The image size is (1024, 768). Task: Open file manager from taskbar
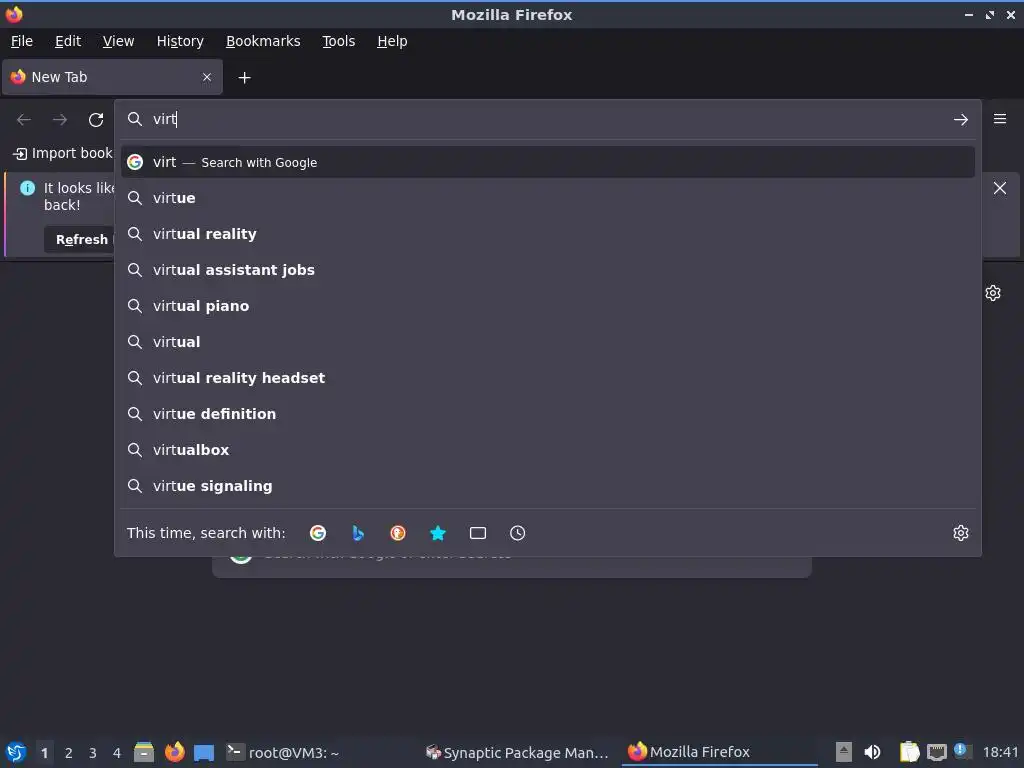(x=144, y=752)
